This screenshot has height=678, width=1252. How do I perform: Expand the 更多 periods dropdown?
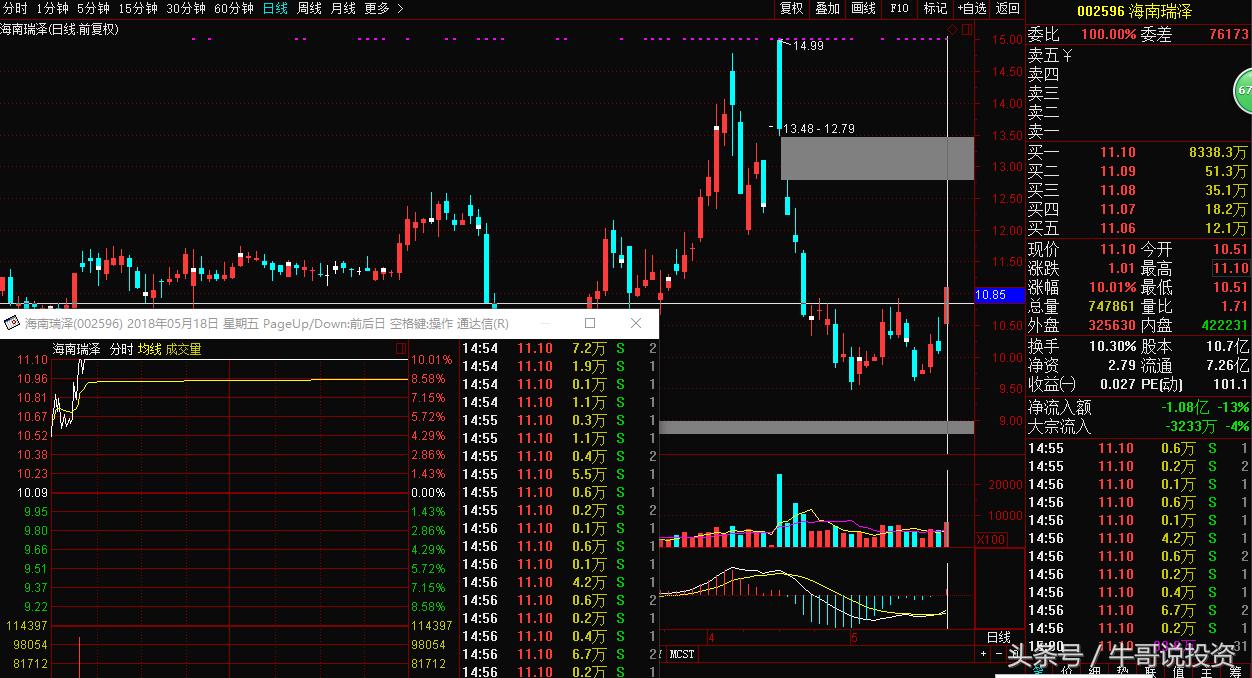(383, 8)
